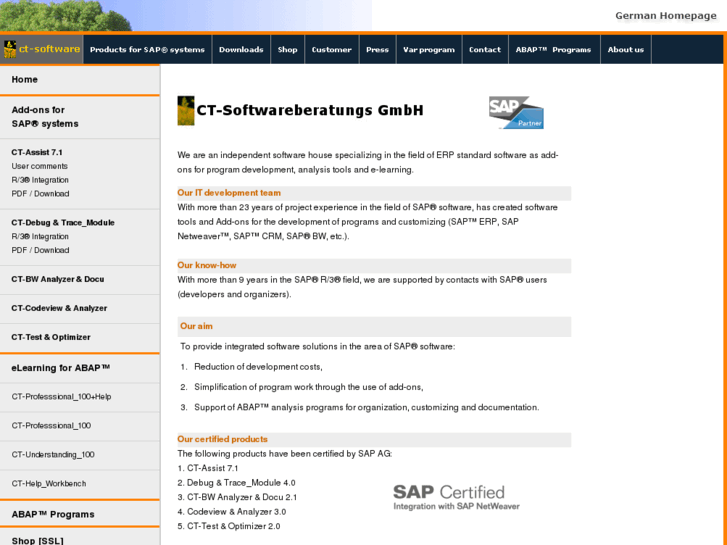The height and width of the screenshot is (545, 727).
Task: Open the CT-Professsional_100 sidebar link
Action: point(51,426)
